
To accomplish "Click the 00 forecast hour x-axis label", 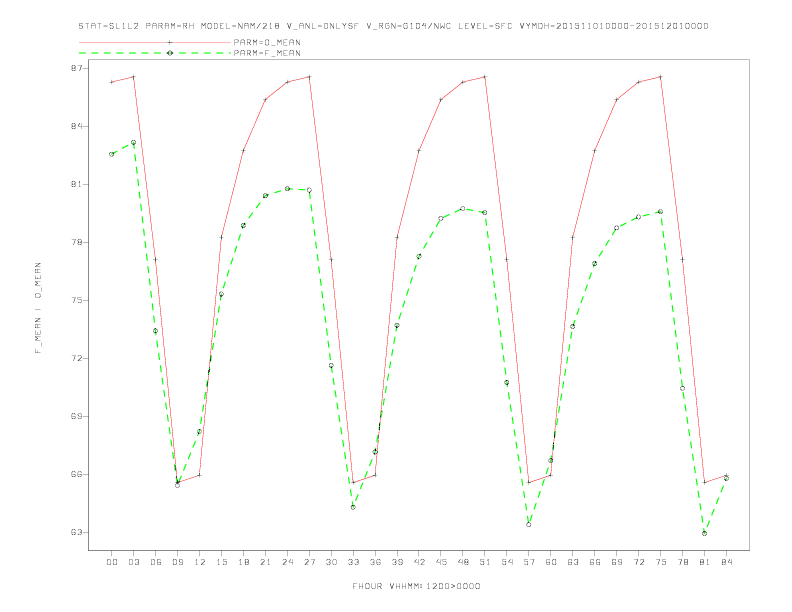I will pyautogui.click(x=112, y=562).
